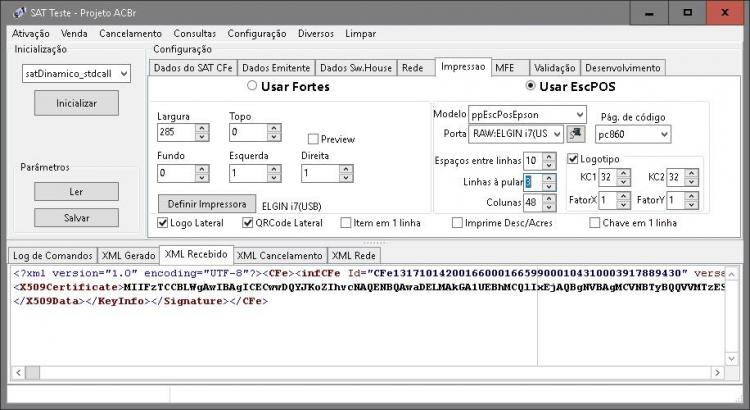Decrease the KC2 spinner value

[692, 182]
